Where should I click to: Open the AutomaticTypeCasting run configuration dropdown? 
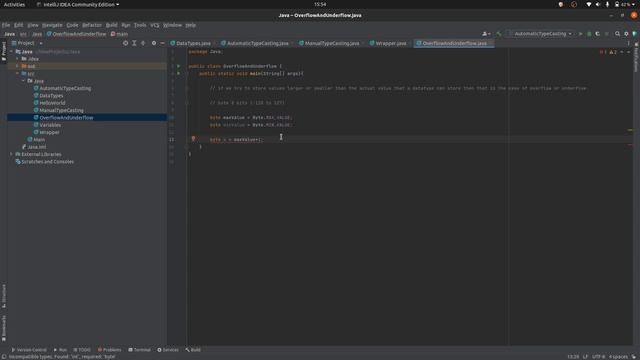(x=540, y=34)
